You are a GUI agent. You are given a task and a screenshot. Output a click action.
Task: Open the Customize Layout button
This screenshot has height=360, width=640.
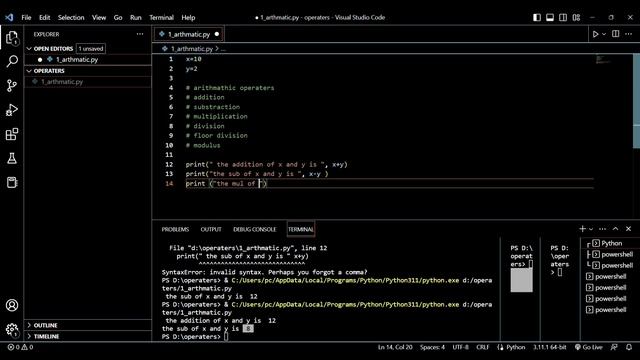click(x=576, y=18)
